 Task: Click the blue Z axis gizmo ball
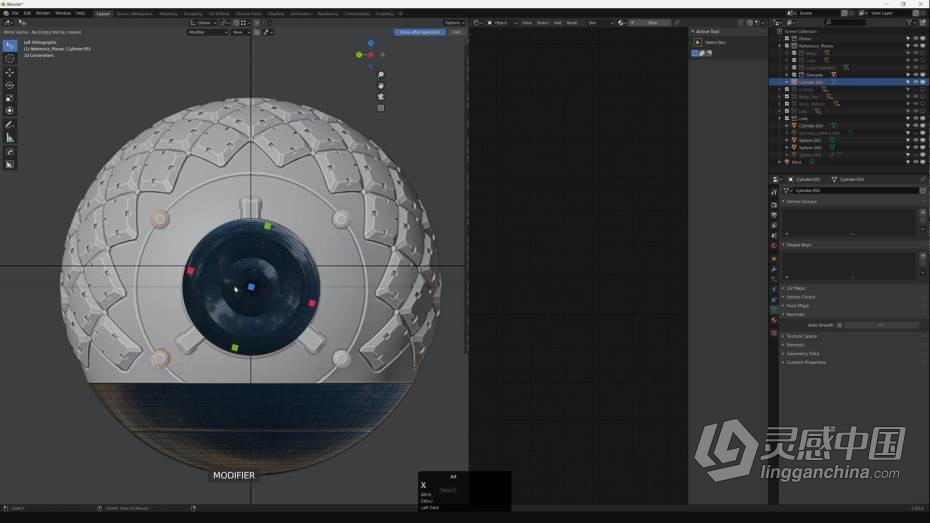371,43
